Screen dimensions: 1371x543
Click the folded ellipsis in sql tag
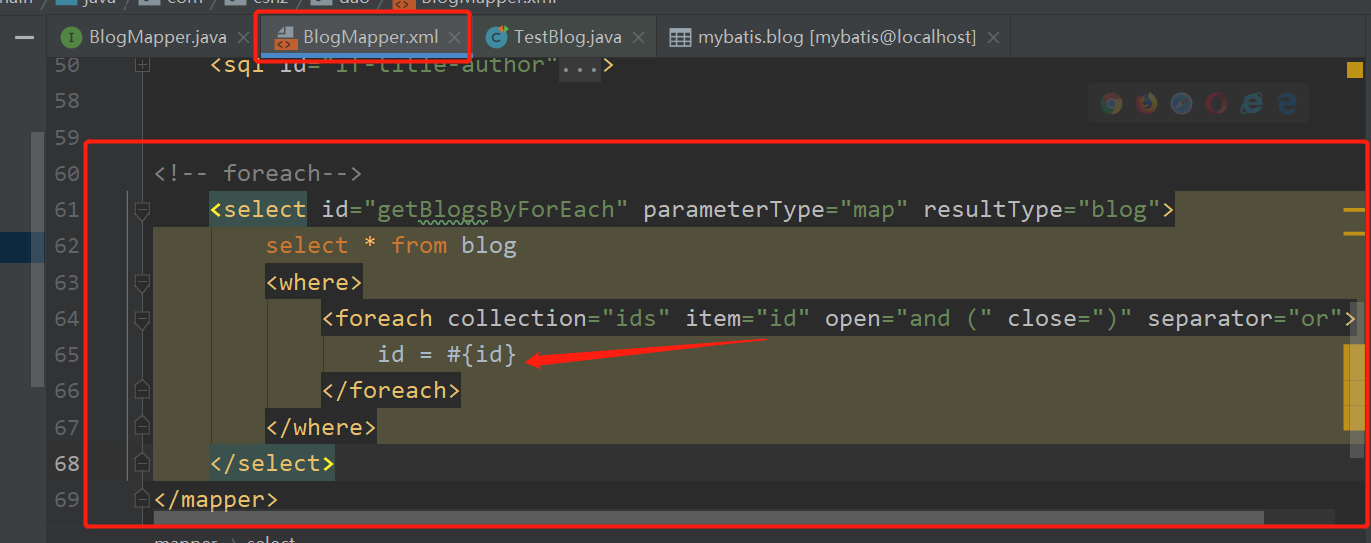(x=579, y=66)
